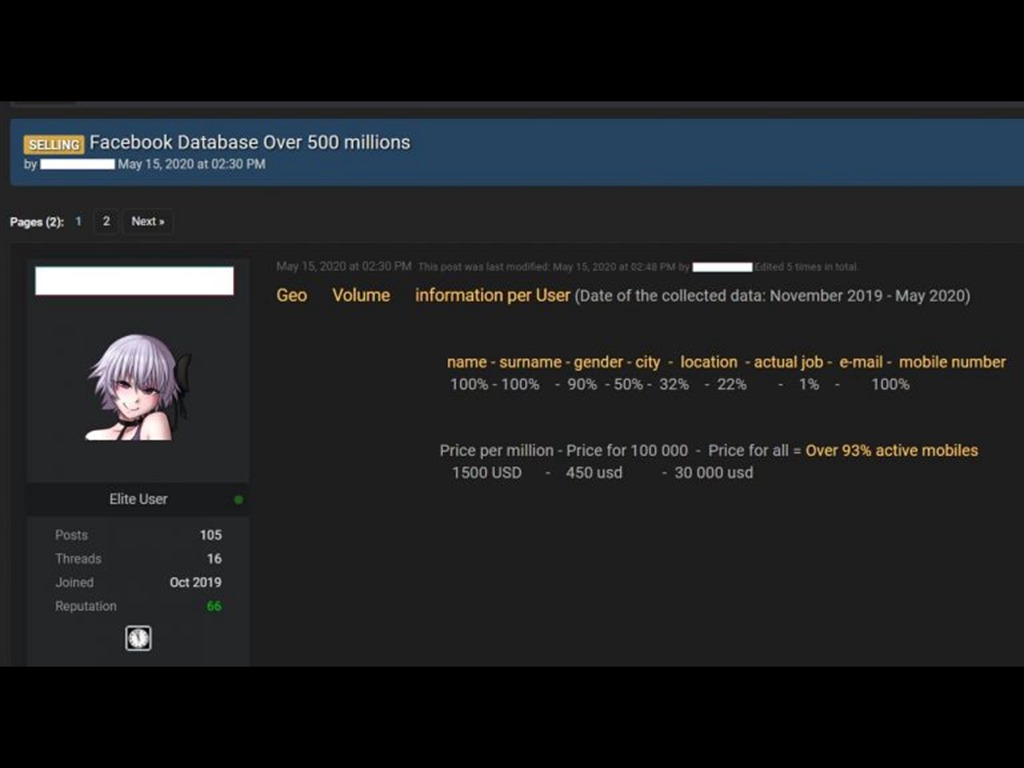
Task: Click the 'Elite User' rank label
Action: (x=138, y=499)
